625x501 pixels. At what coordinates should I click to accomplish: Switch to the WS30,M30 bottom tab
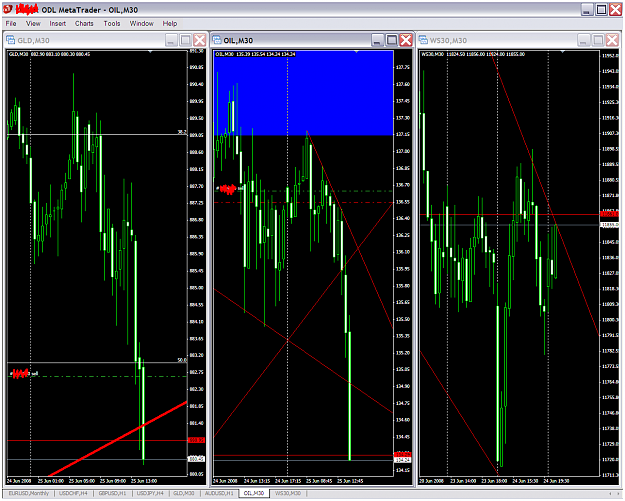[288, 493]
